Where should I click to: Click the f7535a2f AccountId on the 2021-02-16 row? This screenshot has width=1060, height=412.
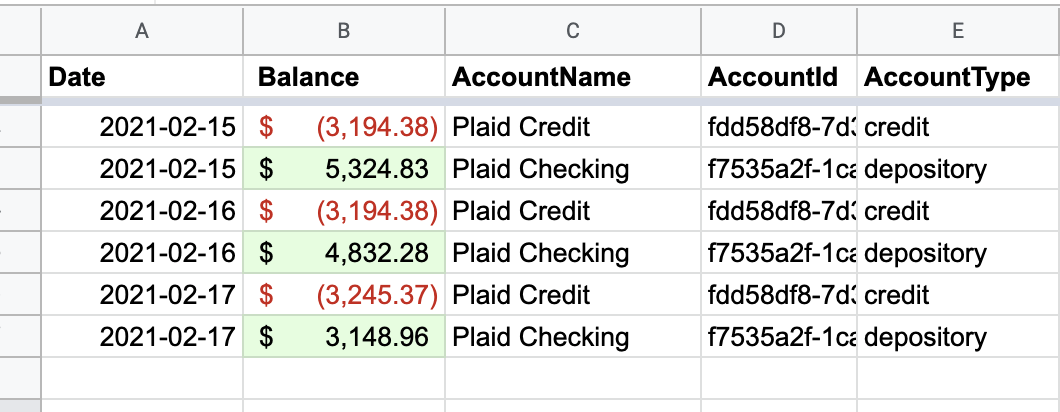click(x=779, y=252)
